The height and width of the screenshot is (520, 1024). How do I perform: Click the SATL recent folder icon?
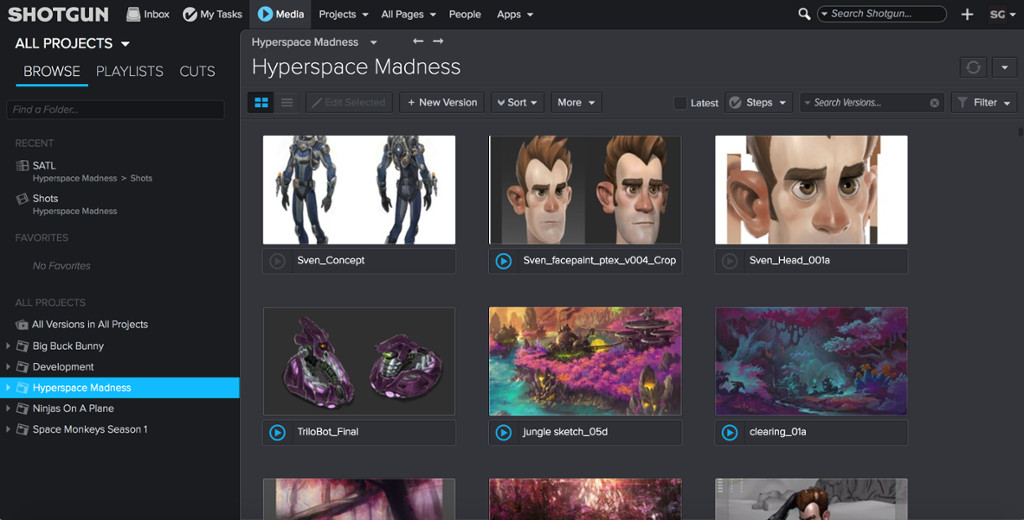pos(22,166)
